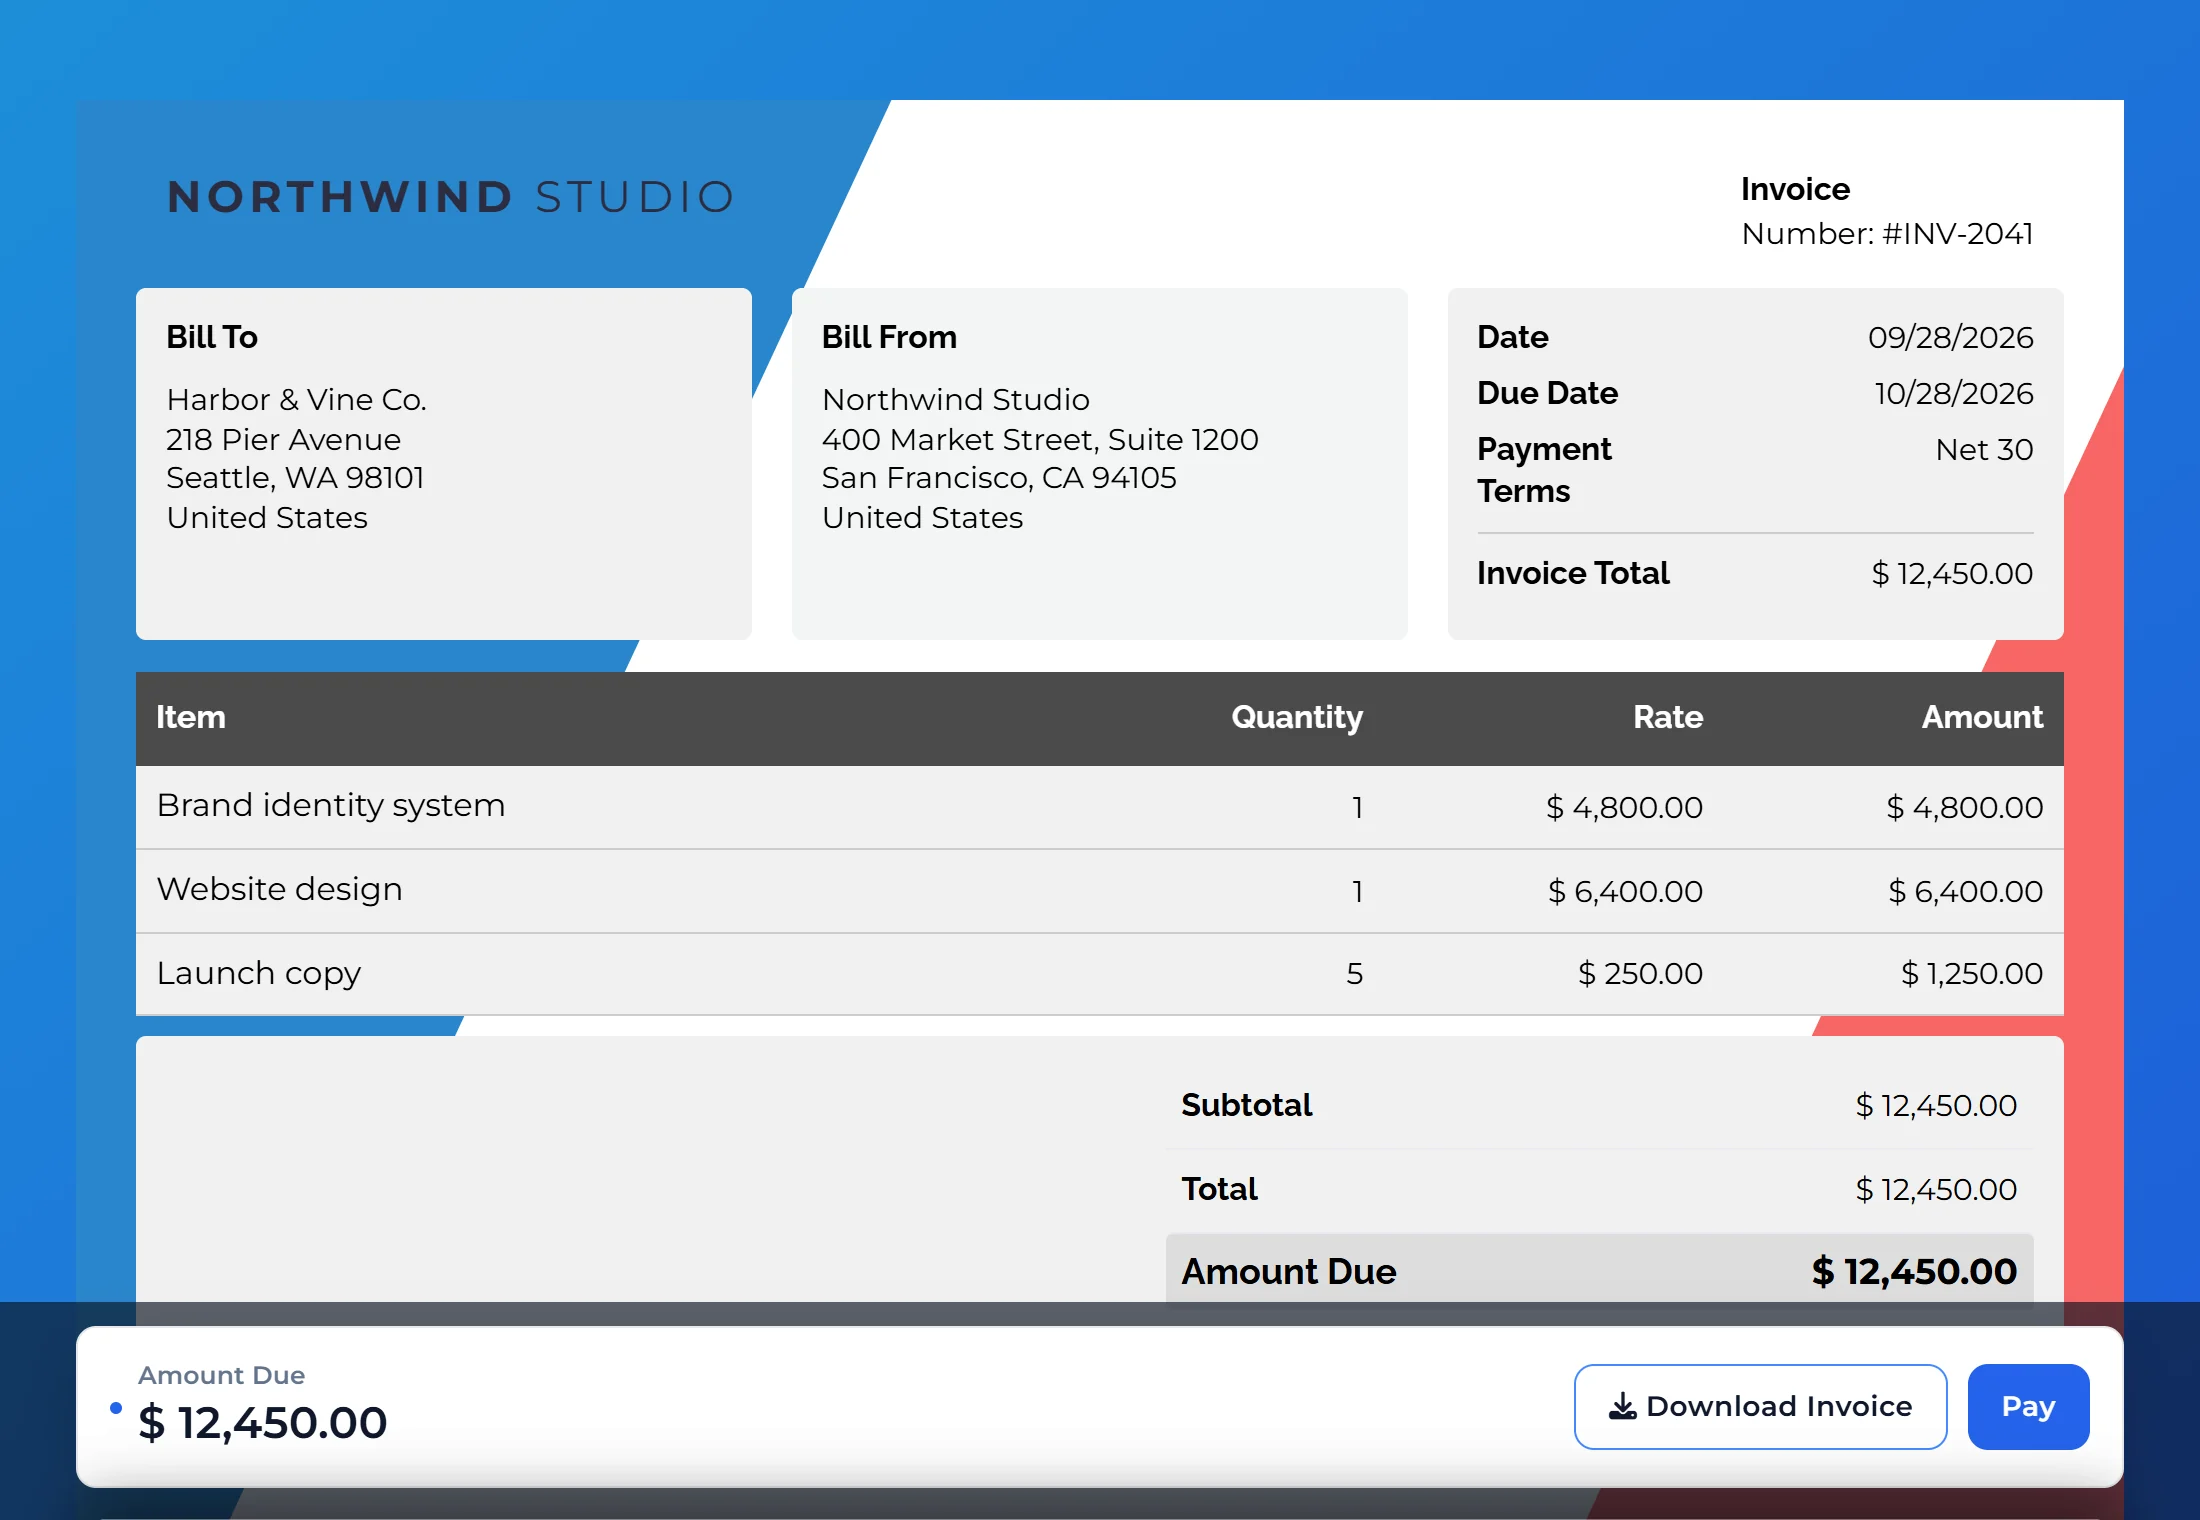
Task: Click the Quantity column header
Action: coord(1297,717)
